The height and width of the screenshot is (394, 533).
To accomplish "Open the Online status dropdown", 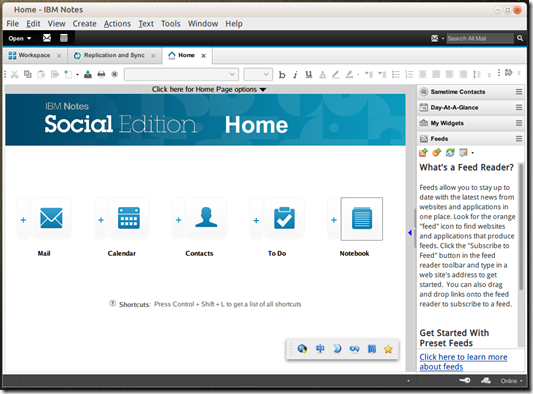I will point(511,381).
